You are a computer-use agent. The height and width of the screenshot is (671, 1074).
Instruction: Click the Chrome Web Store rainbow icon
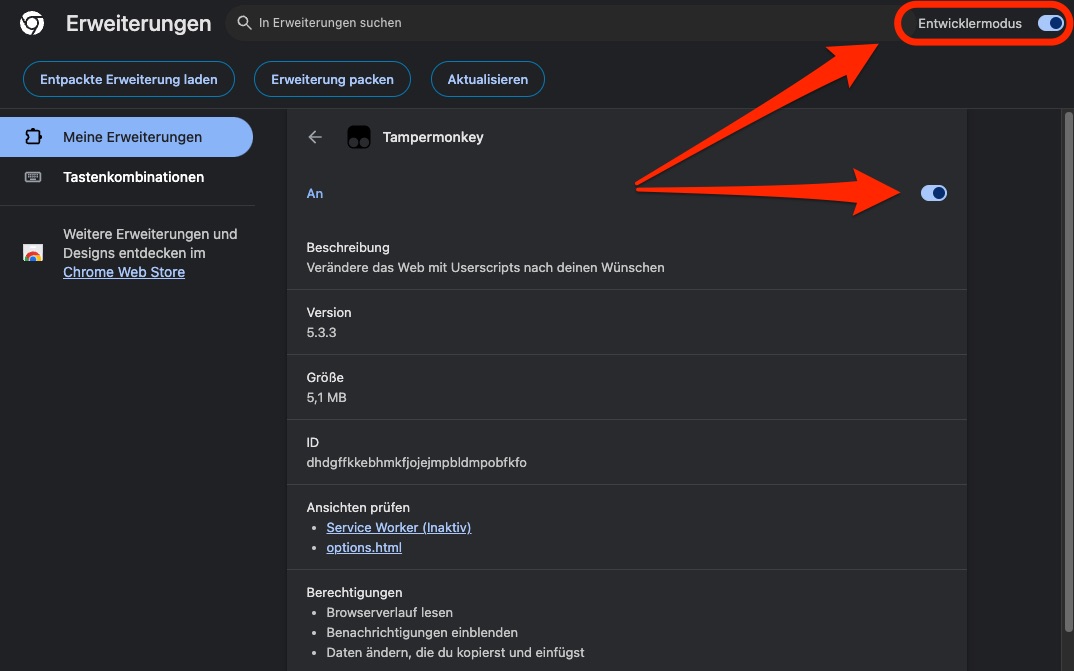(33, 253)
